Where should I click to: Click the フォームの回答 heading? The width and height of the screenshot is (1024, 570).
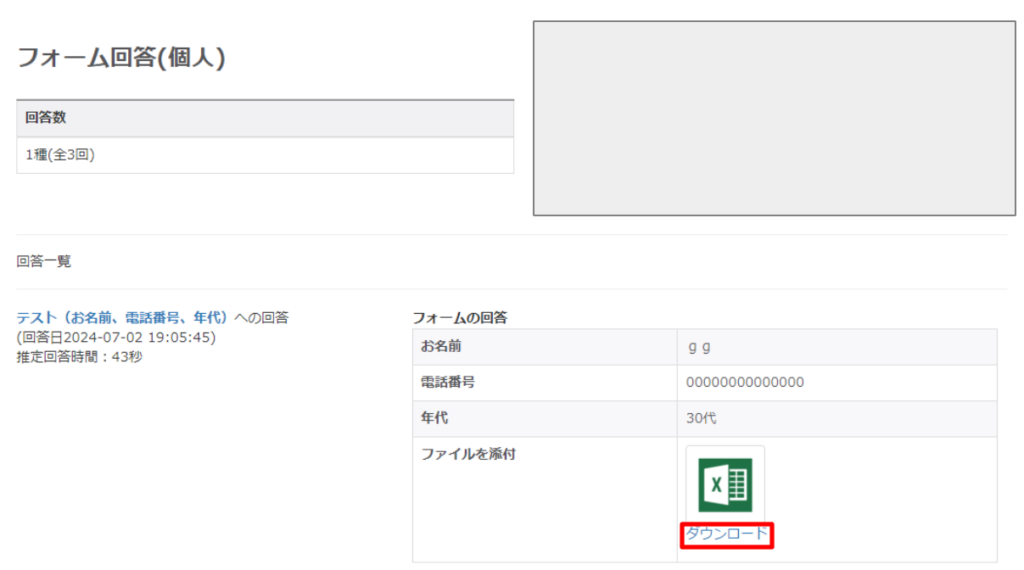460,318
